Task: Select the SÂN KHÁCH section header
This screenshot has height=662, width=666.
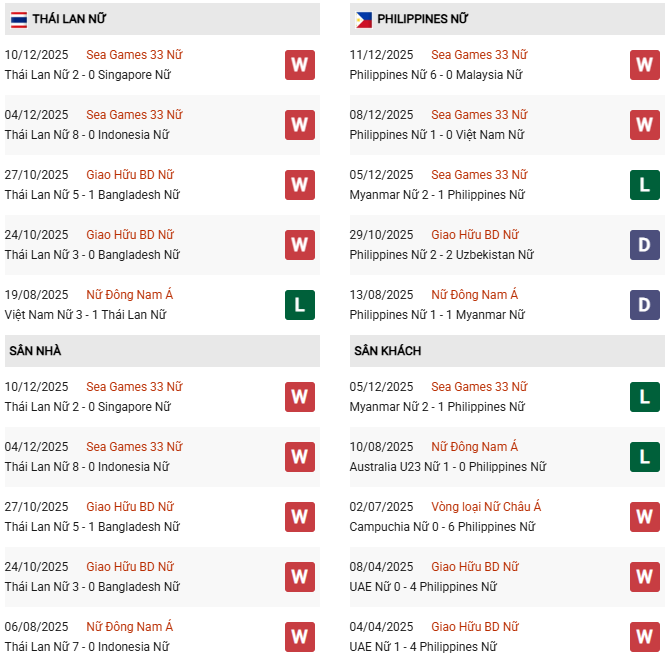Action: tap(387, 351)
